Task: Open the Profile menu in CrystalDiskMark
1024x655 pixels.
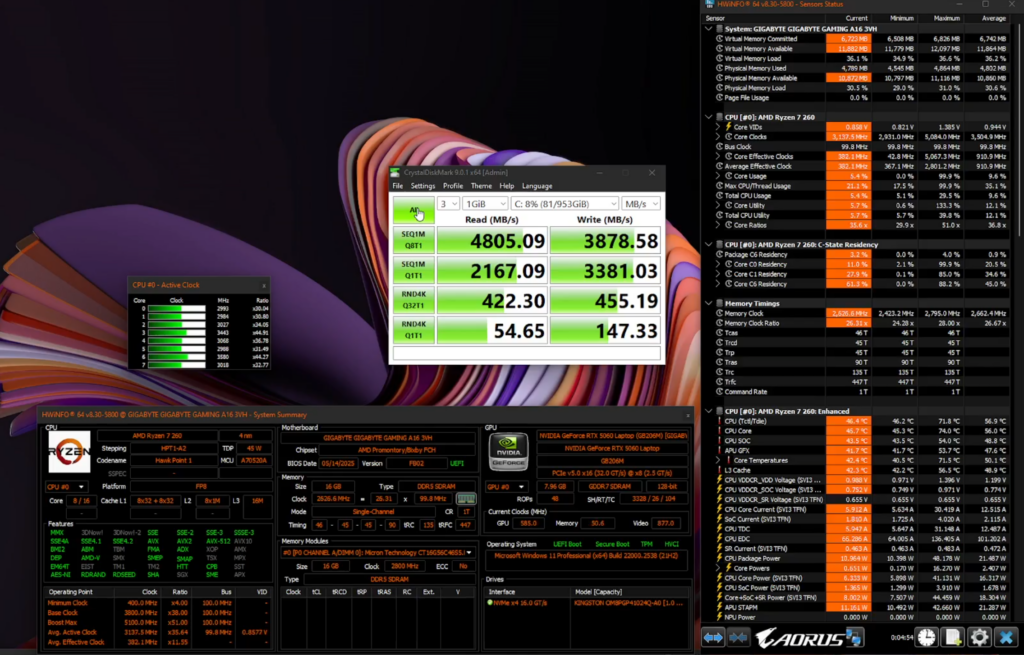Action: (453, 186)
